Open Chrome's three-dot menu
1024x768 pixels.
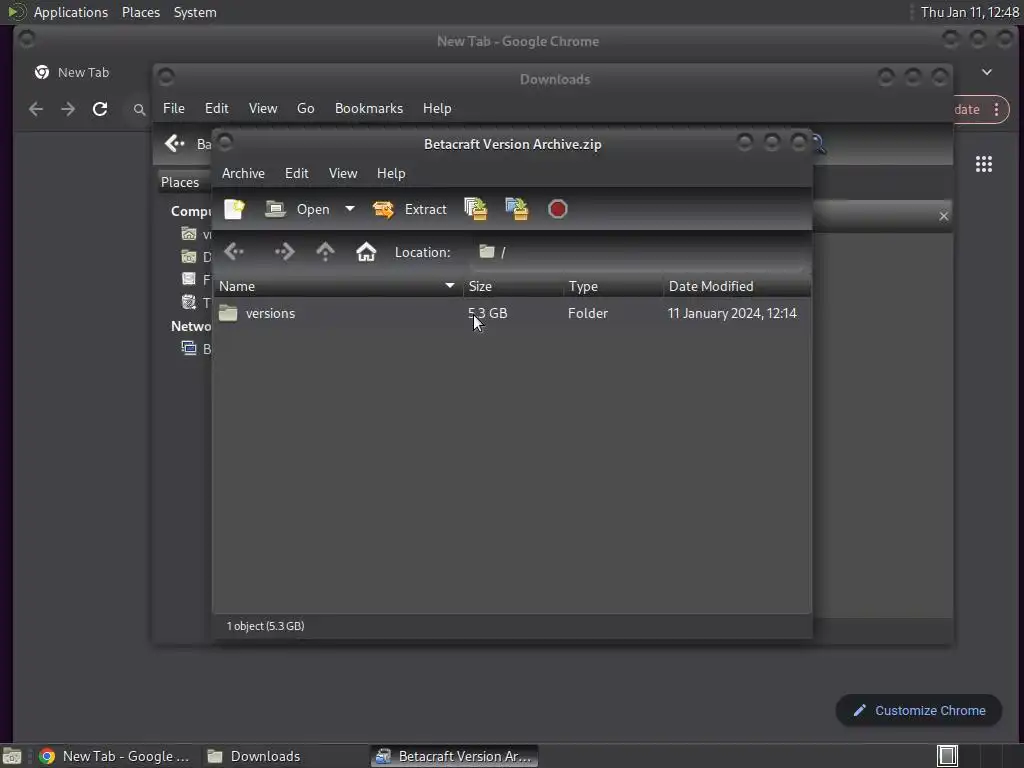(997, 109)
